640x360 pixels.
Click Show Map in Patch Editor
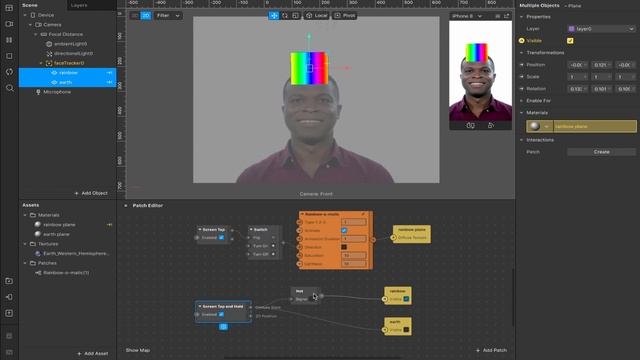[138, 350]
